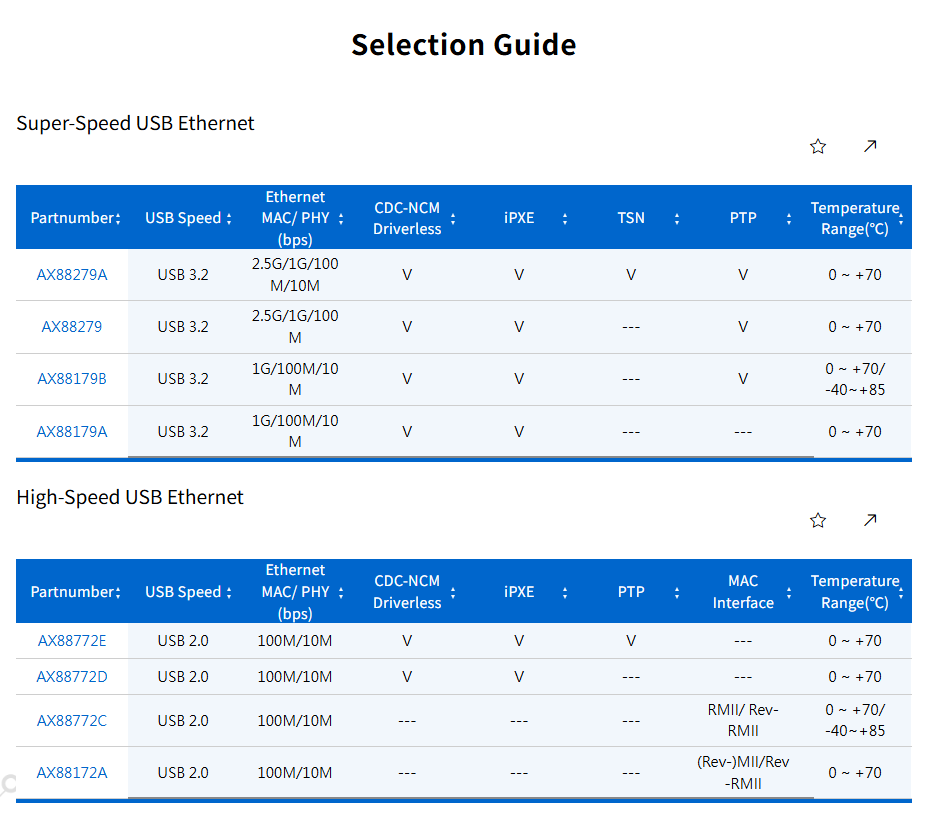Click the arrow icon above Super-Speed table
This screenshot has height=822, width=943.
click(x=870, y=146)
